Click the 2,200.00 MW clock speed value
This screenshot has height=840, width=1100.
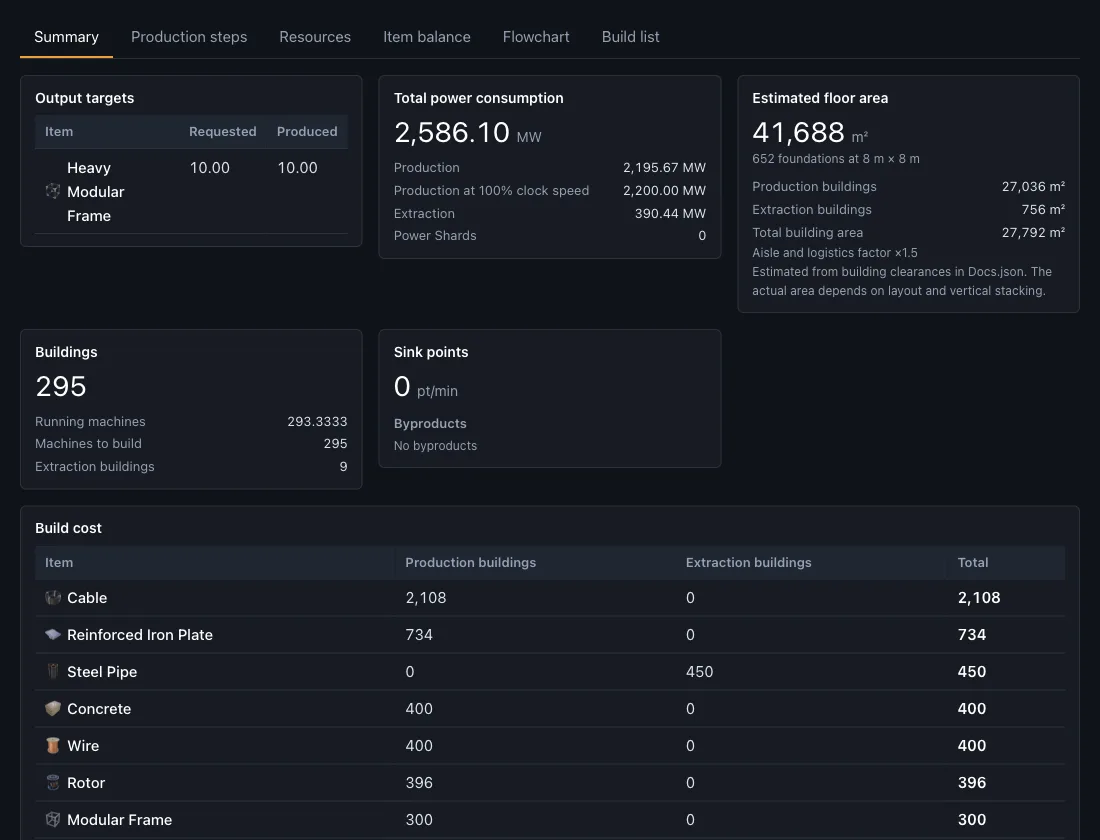pyautogui.click(x=664, y=191)
